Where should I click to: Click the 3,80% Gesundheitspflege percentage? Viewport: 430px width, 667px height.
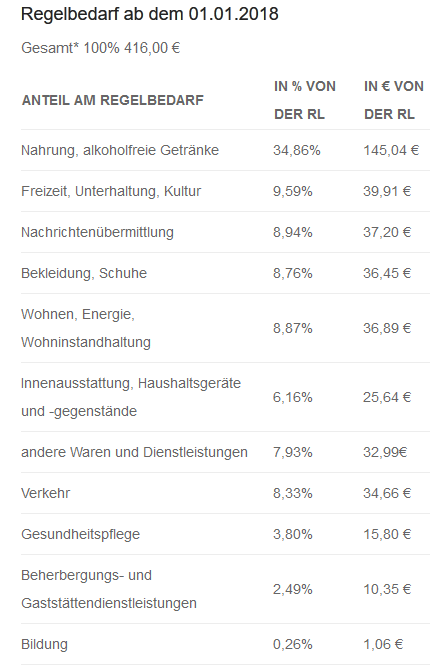(293, 534)
